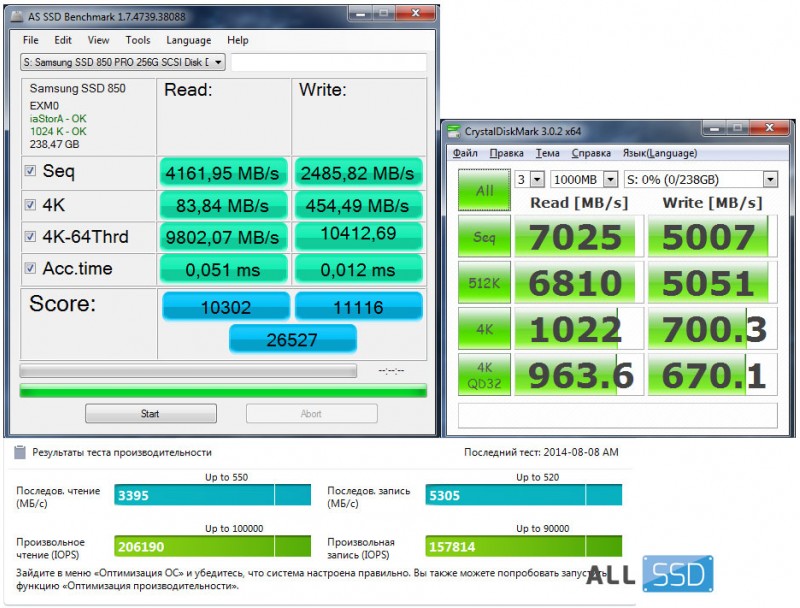Click the read score 10302
The height and width of the screenshot is (608, 800).
226,307
